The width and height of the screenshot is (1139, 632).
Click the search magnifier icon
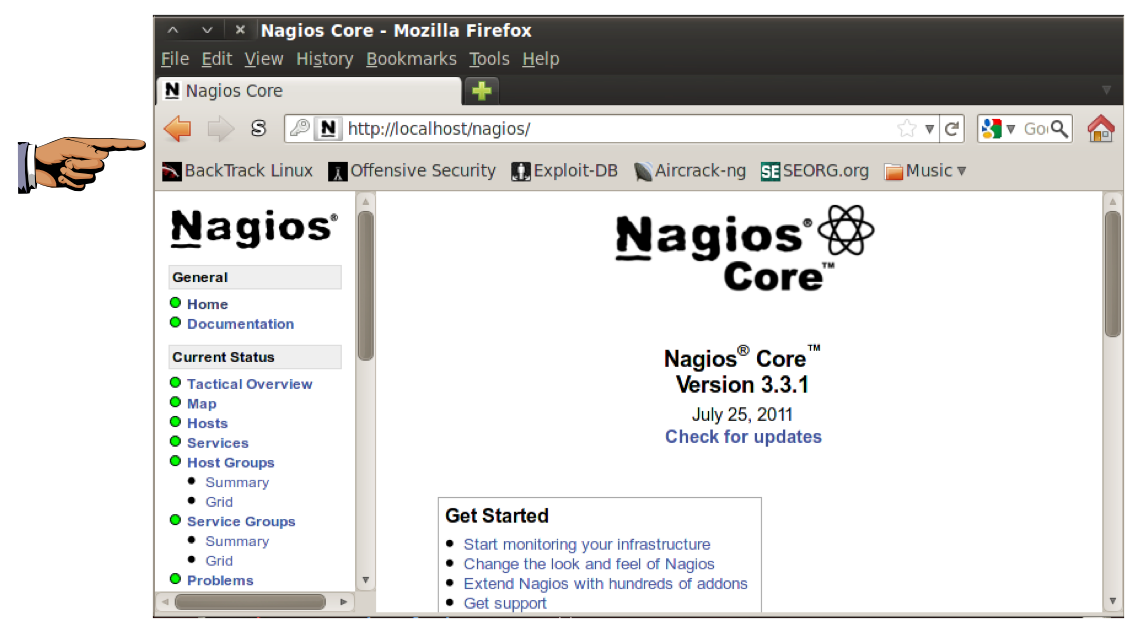coord(1060,129)
